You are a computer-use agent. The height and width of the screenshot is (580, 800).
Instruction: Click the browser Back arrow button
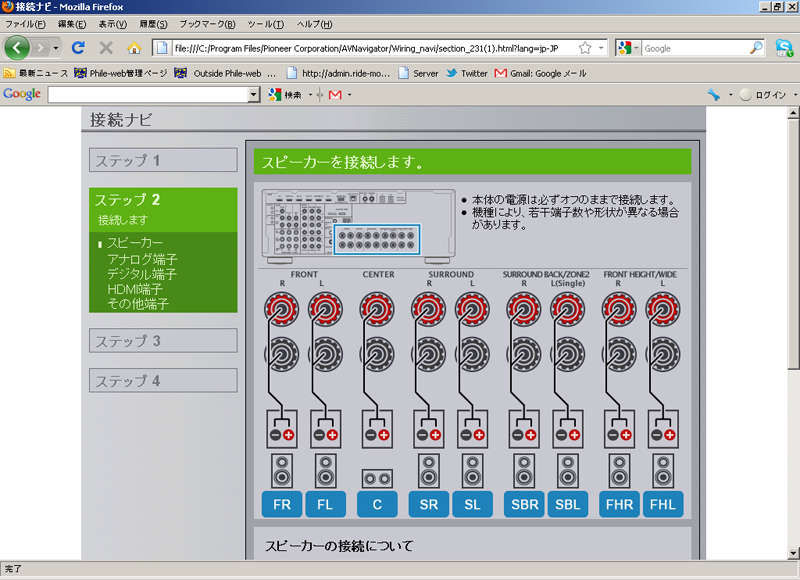(17, 48)
